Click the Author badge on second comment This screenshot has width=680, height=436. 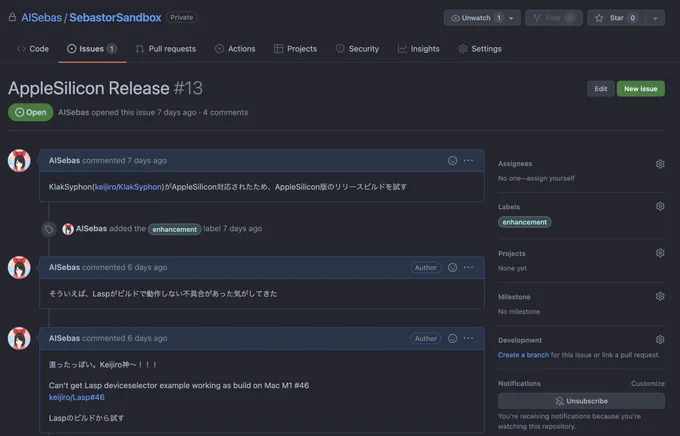[425, 268]
